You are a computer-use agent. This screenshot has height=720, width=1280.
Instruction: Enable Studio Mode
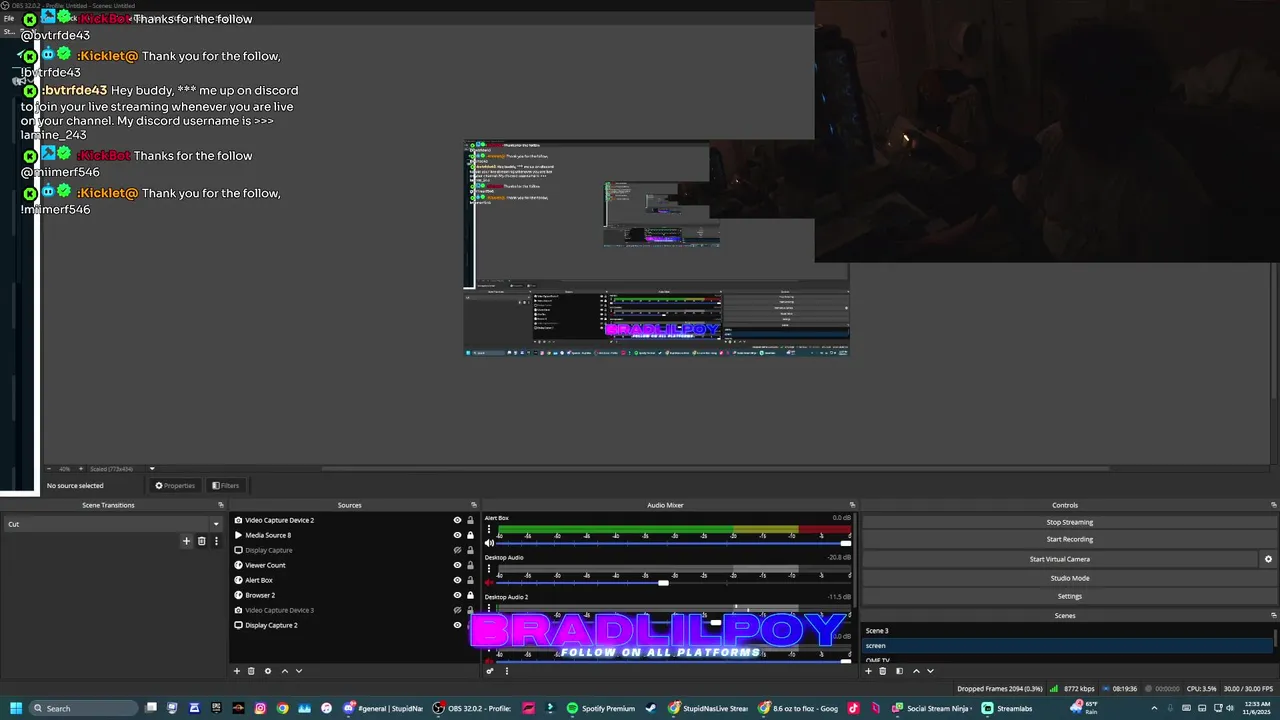click(x=1069, y=578)
